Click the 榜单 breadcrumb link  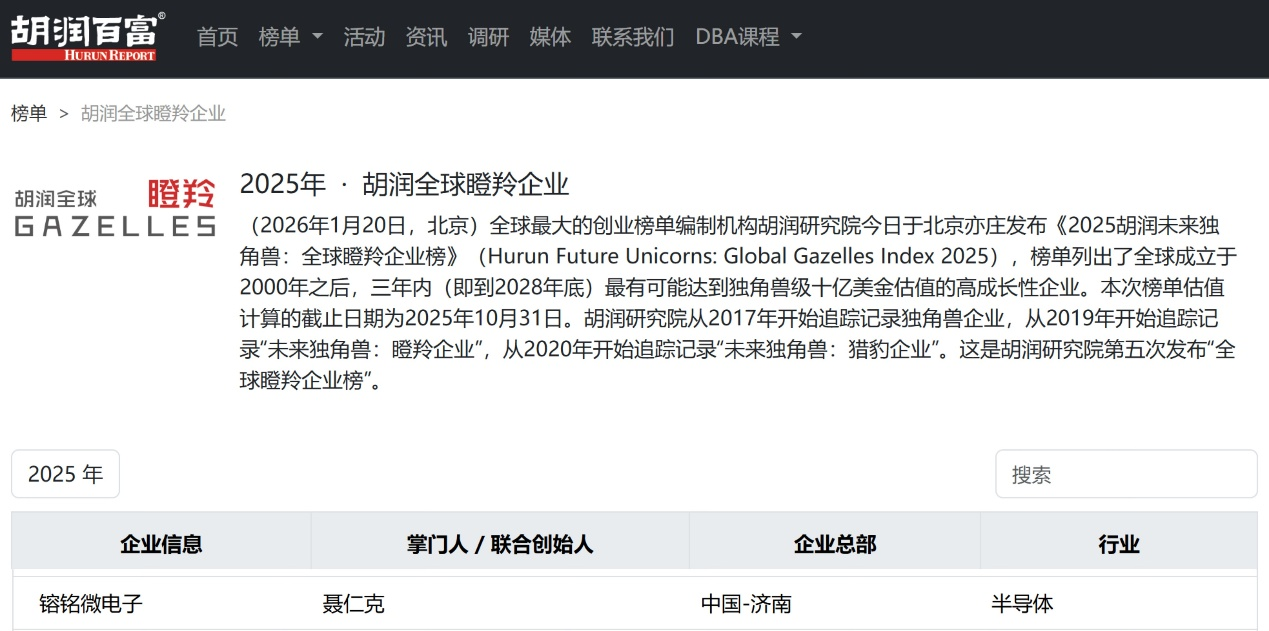pos(29,114)
